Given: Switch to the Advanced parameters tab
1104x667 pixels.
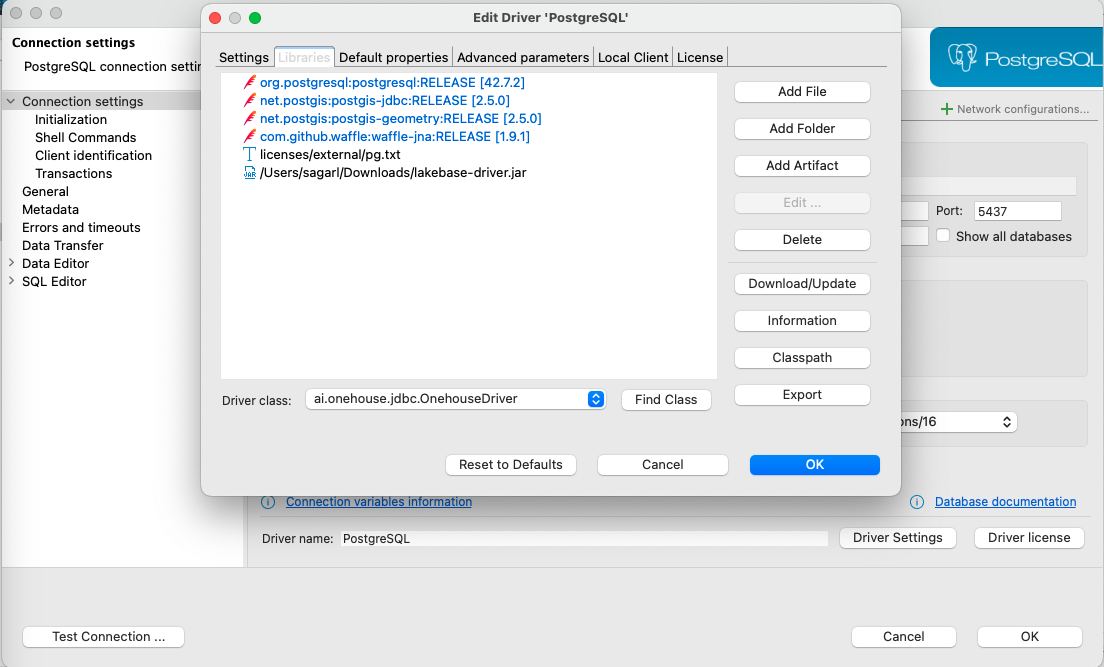Looking at the screenshot, I should (523, 57).
